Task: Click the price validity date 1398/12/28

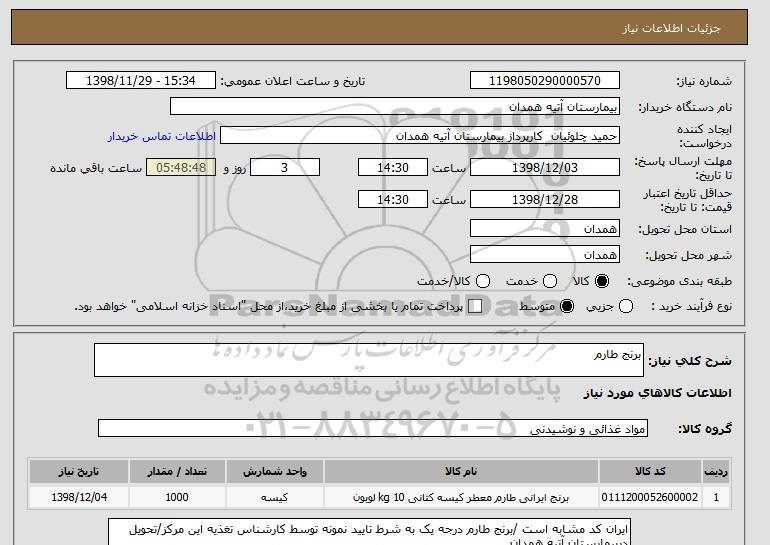Action: [x=545, y=199]
